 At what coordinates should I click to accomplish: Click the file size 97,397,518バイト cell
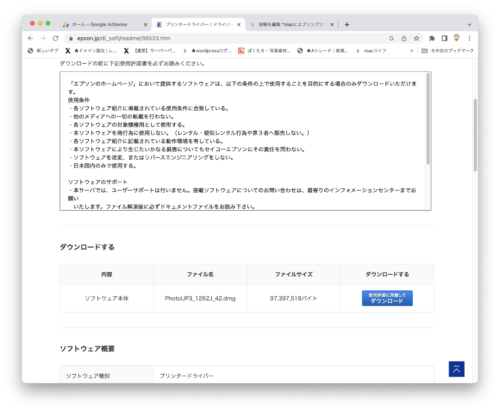293,298
